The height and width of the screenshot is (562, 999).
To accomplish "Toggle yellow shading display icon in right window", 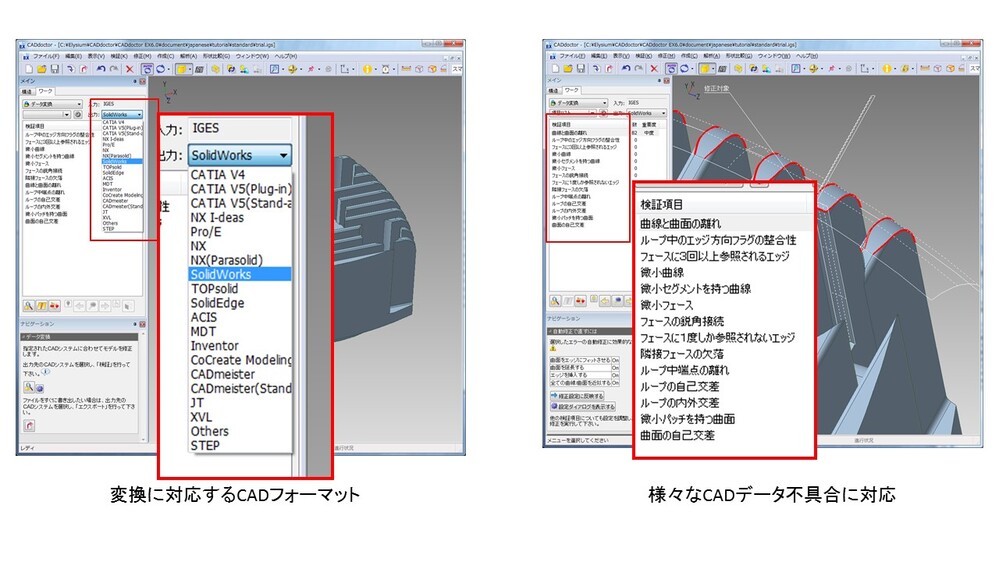I will (705, 68).
